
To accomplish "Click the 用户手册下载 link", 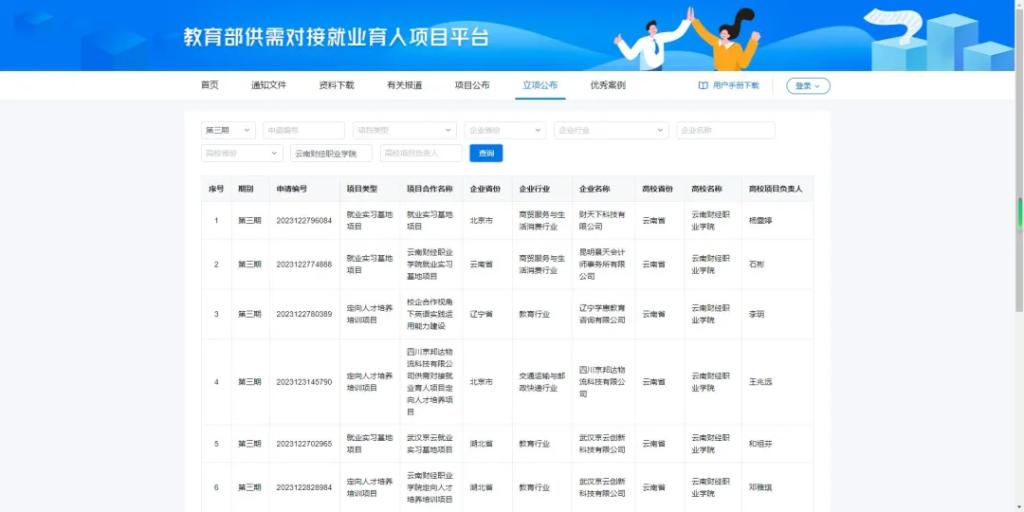I will point(735,86).
